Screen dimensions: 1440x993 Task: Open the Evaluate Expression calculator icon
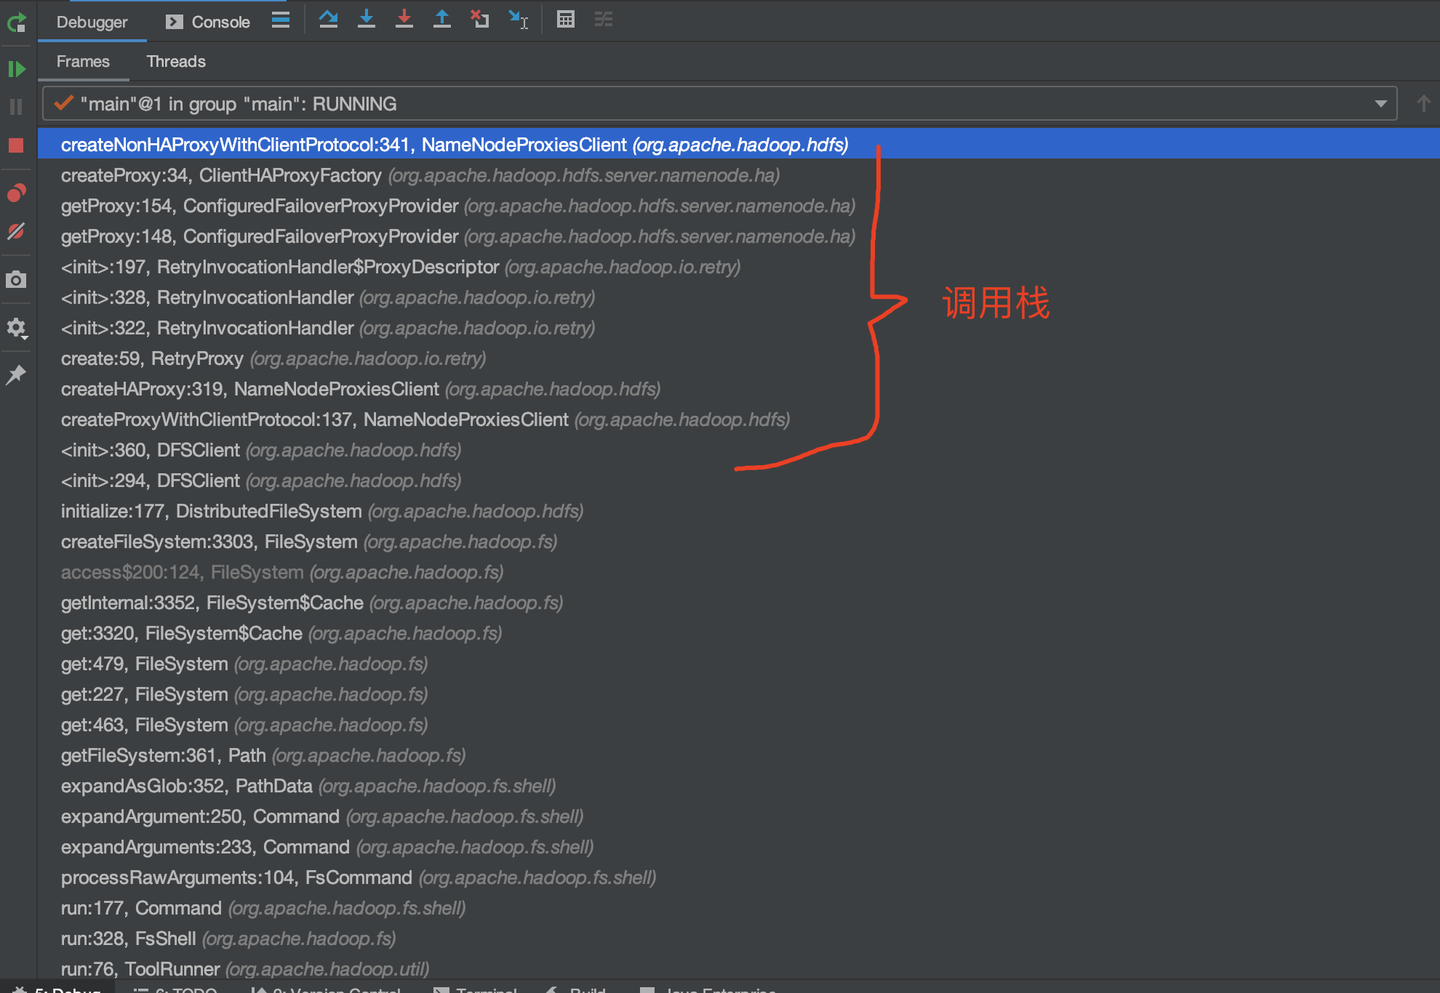[565, 19]
